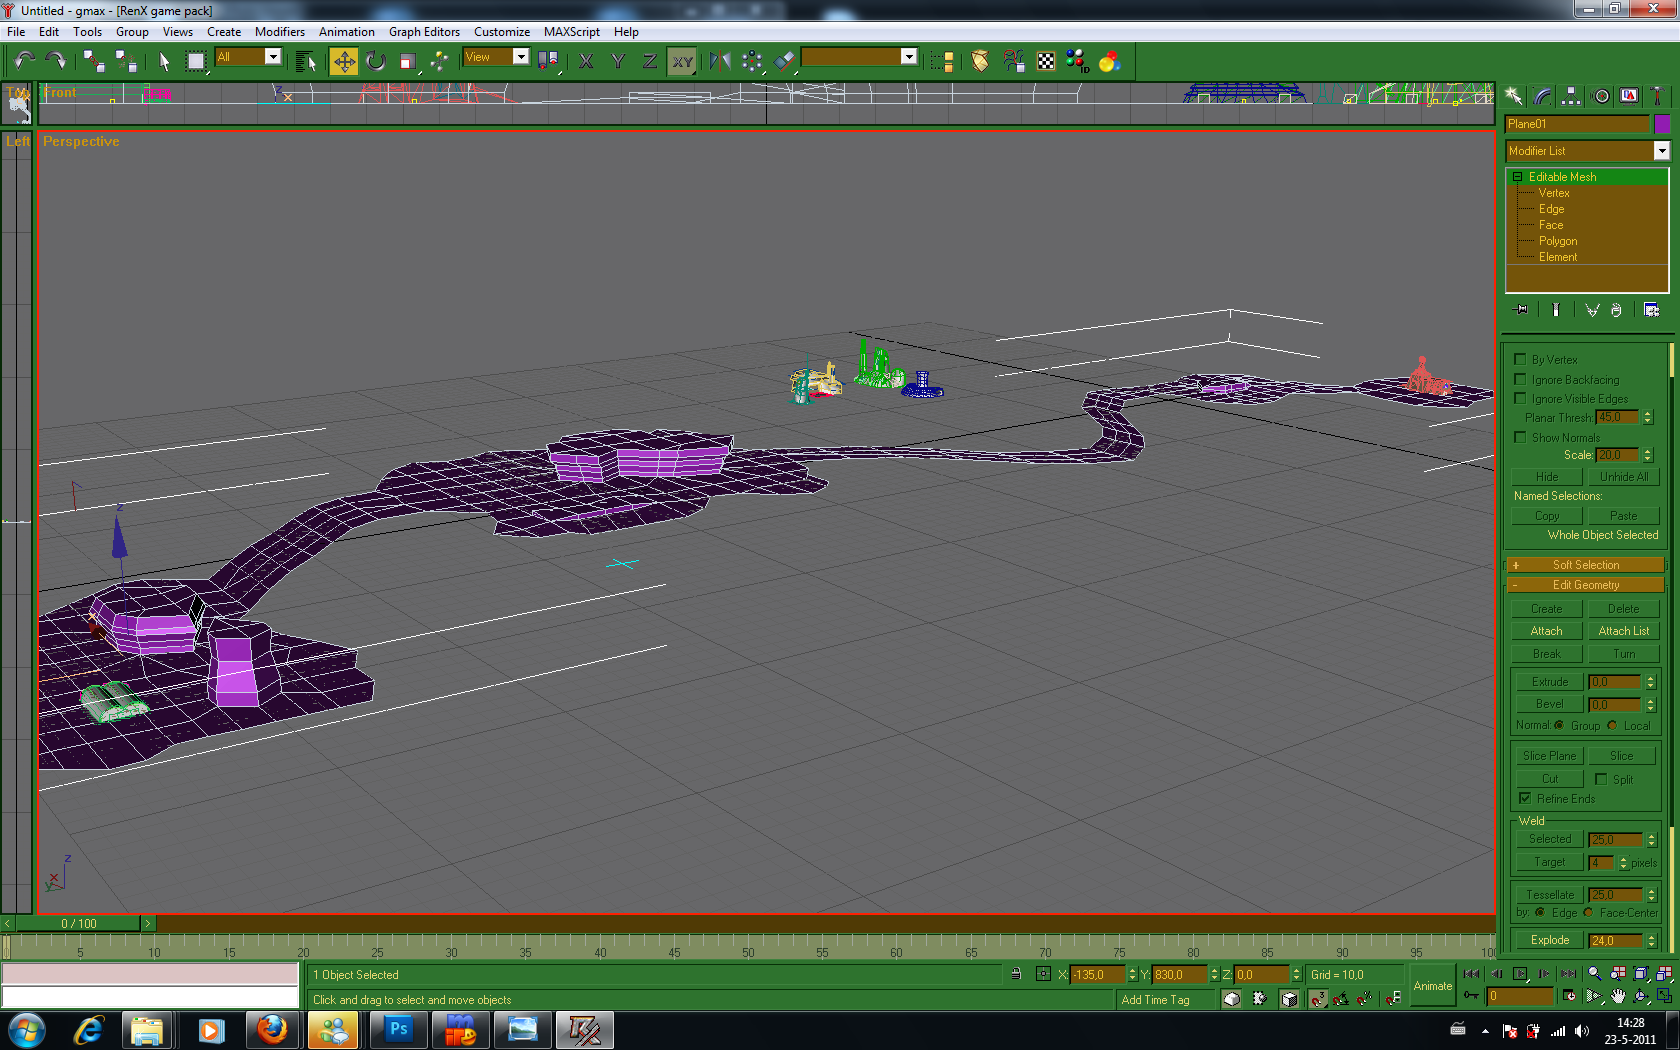The image size is (1680, 1050).
Task: Open the Utilities hammer panel
Action: [x=1657, y=96]
